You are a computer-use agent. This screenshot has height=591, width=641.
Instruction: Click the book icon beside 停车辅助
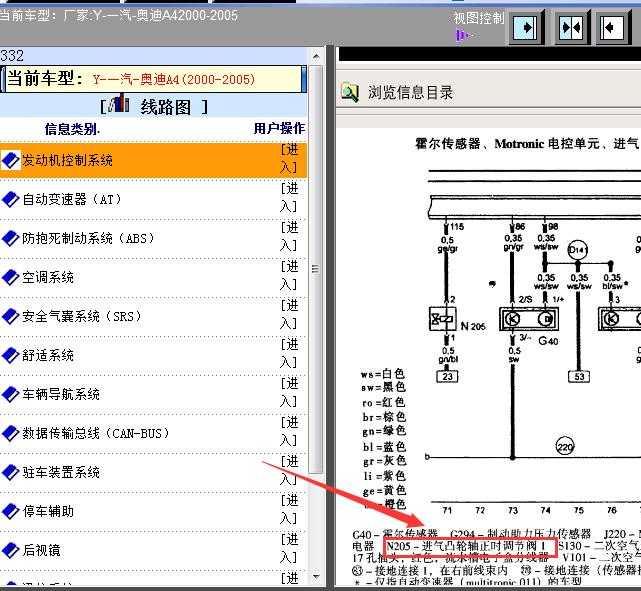coord(10,511)
